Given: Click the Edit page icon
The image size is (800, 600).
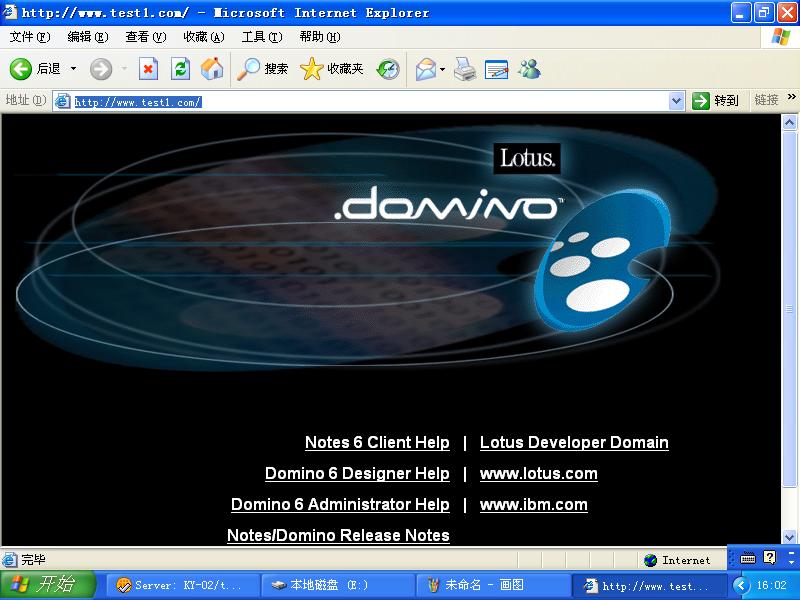Looking at the screenshot, I should [496, 69].
